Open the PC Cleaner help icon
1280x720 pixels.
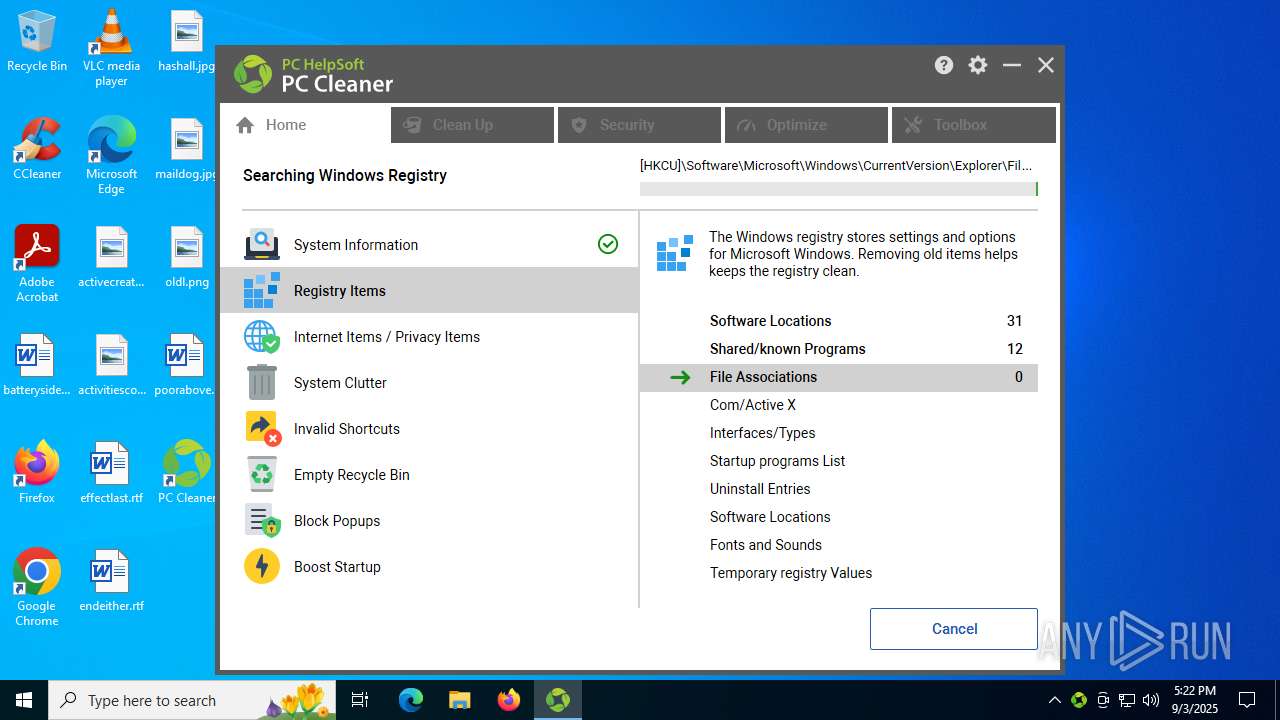944,65
